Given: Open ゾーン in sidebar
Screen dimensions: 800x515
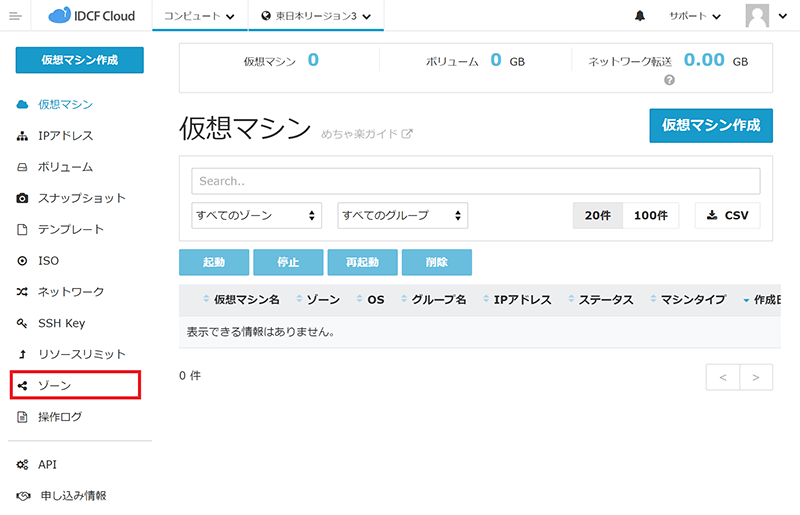Looking at the screenshot, I should point(54,385).
